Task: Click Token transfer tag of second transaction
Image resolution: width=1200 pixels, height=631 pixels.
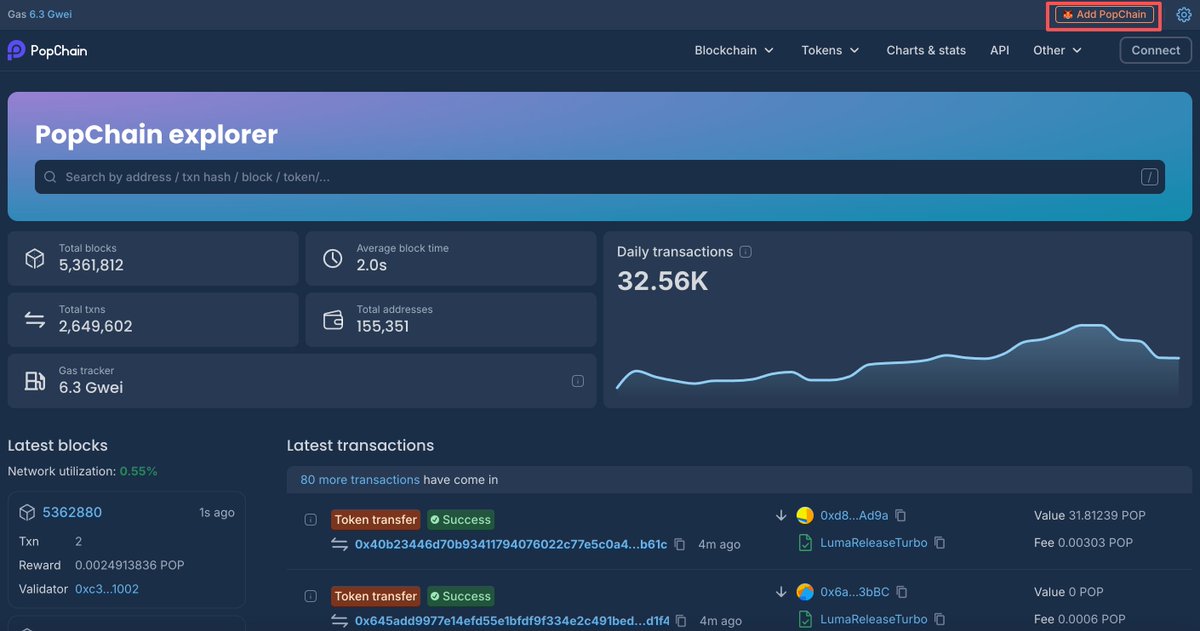Action: tap(376, 596)
